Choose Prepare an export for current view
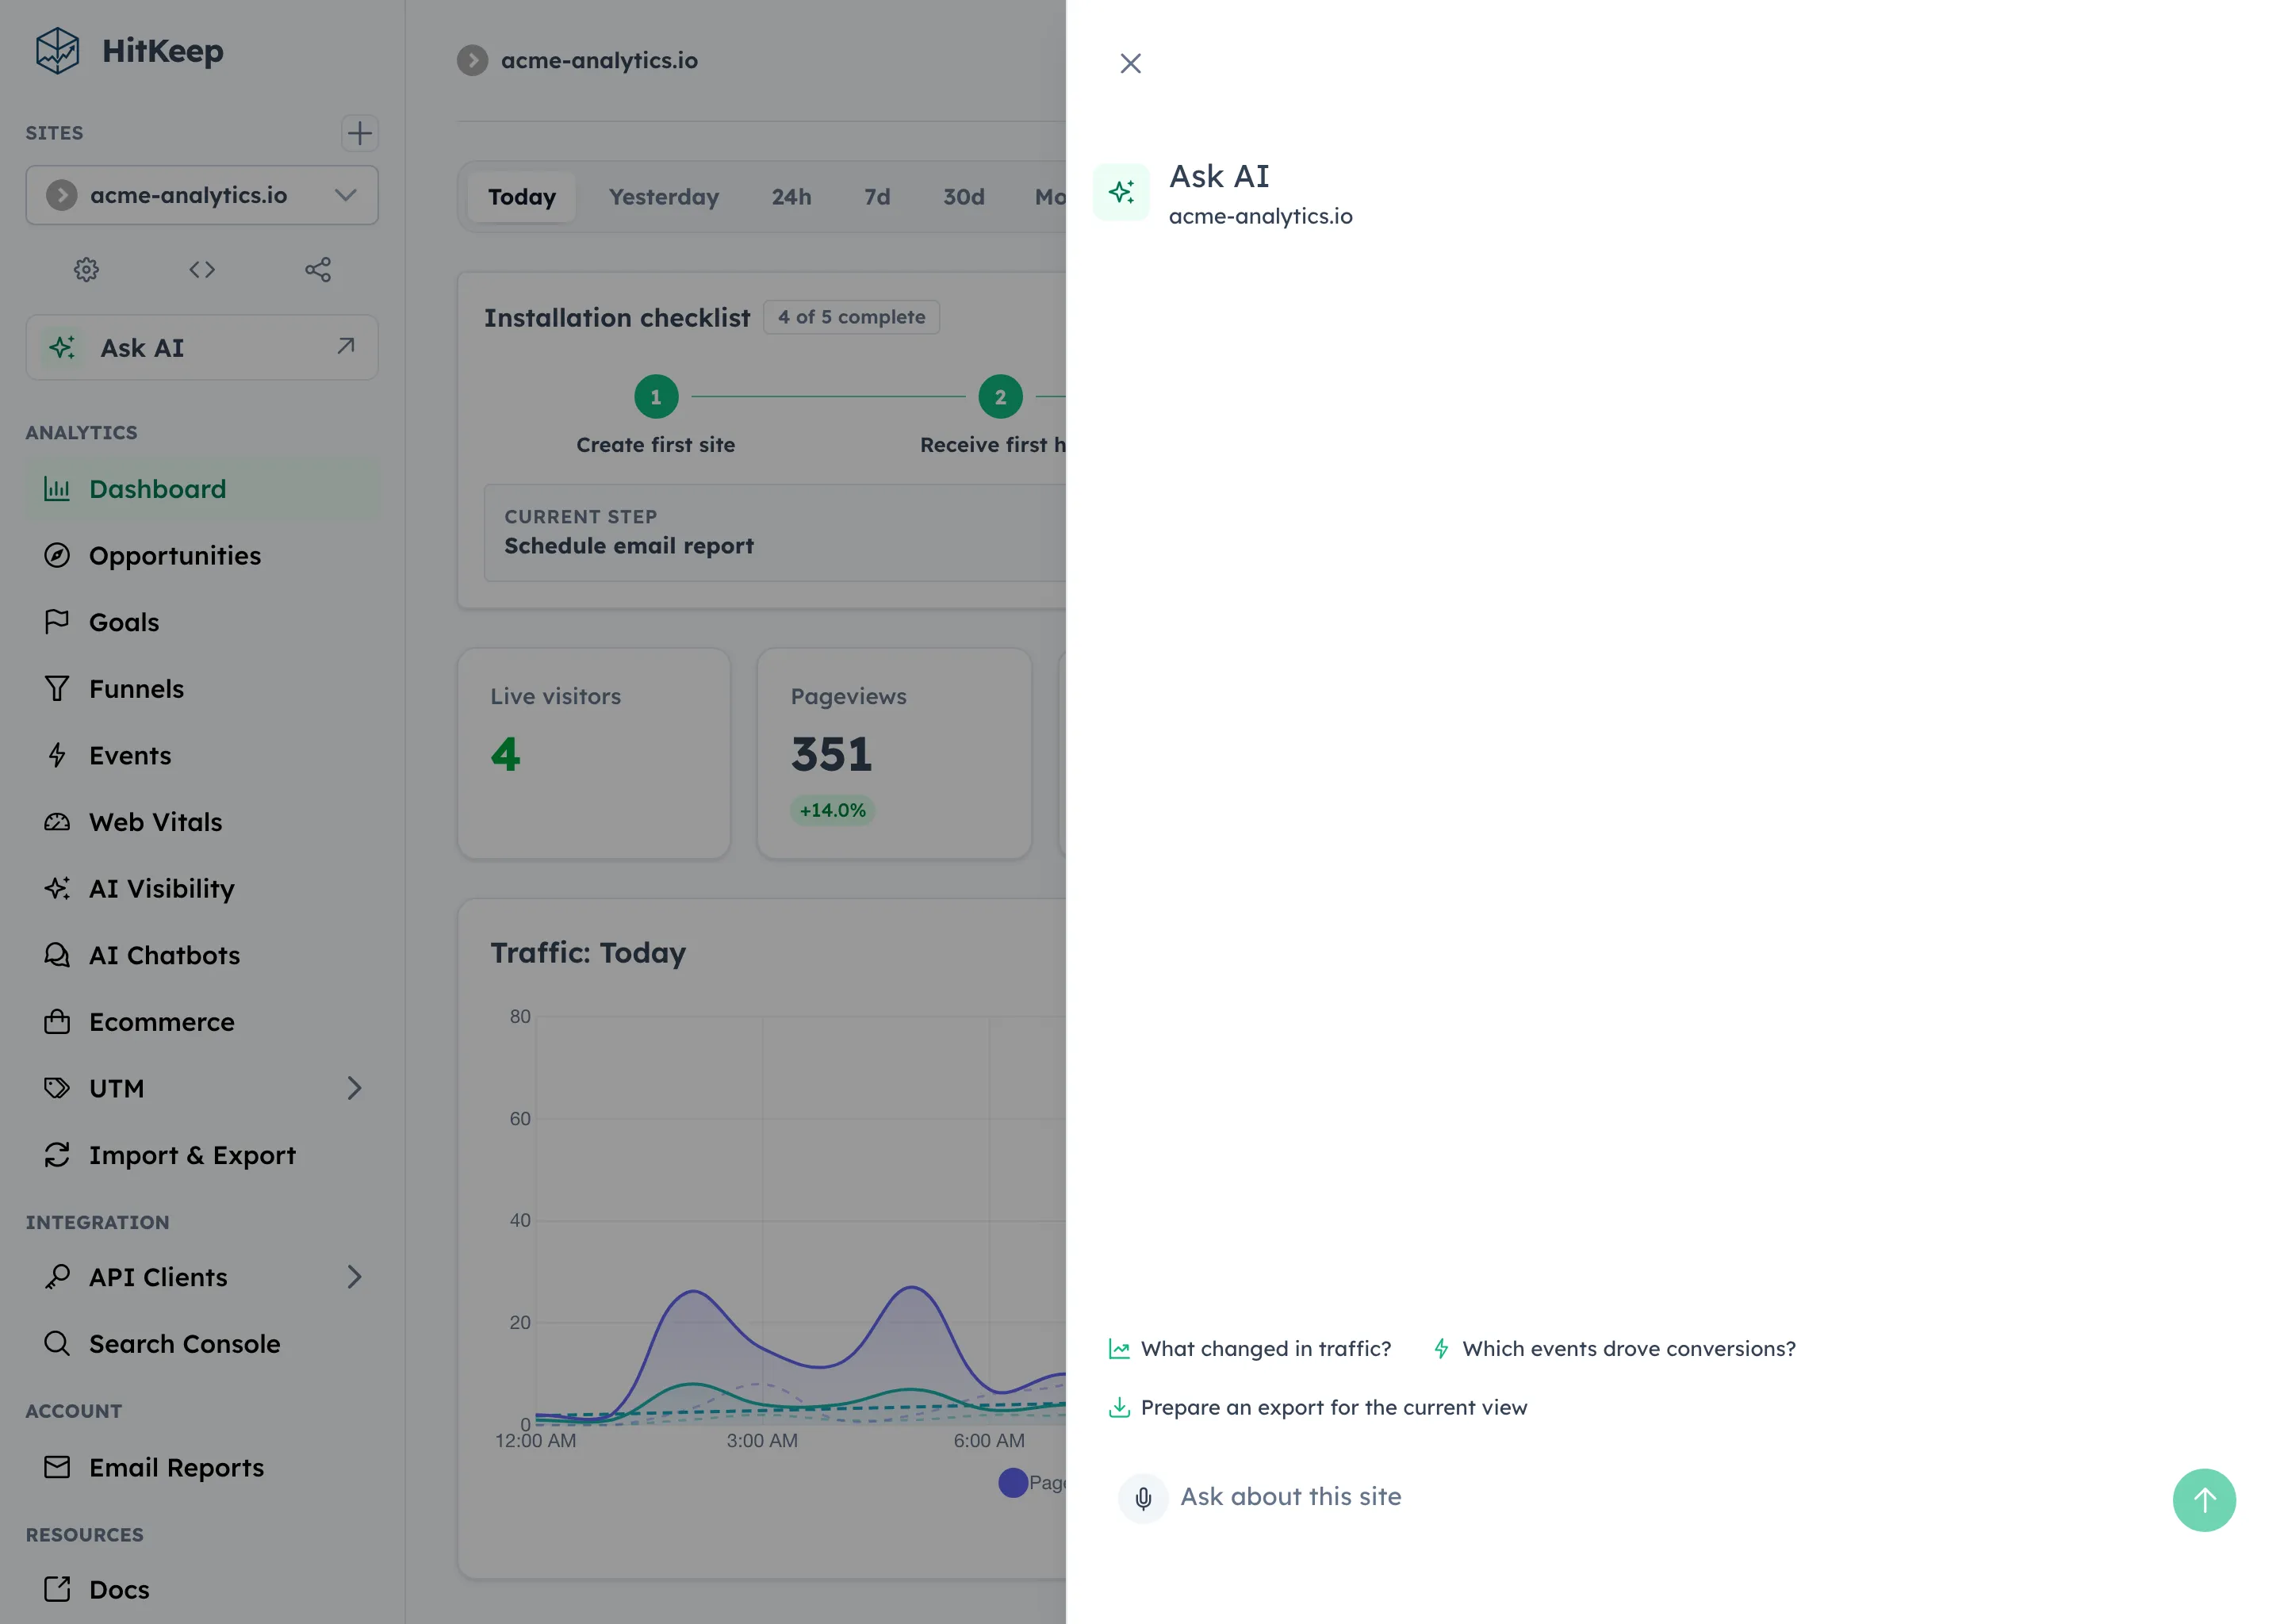The height and width of the screenshot is (1624, 2284). [x=1318, y=1407]
